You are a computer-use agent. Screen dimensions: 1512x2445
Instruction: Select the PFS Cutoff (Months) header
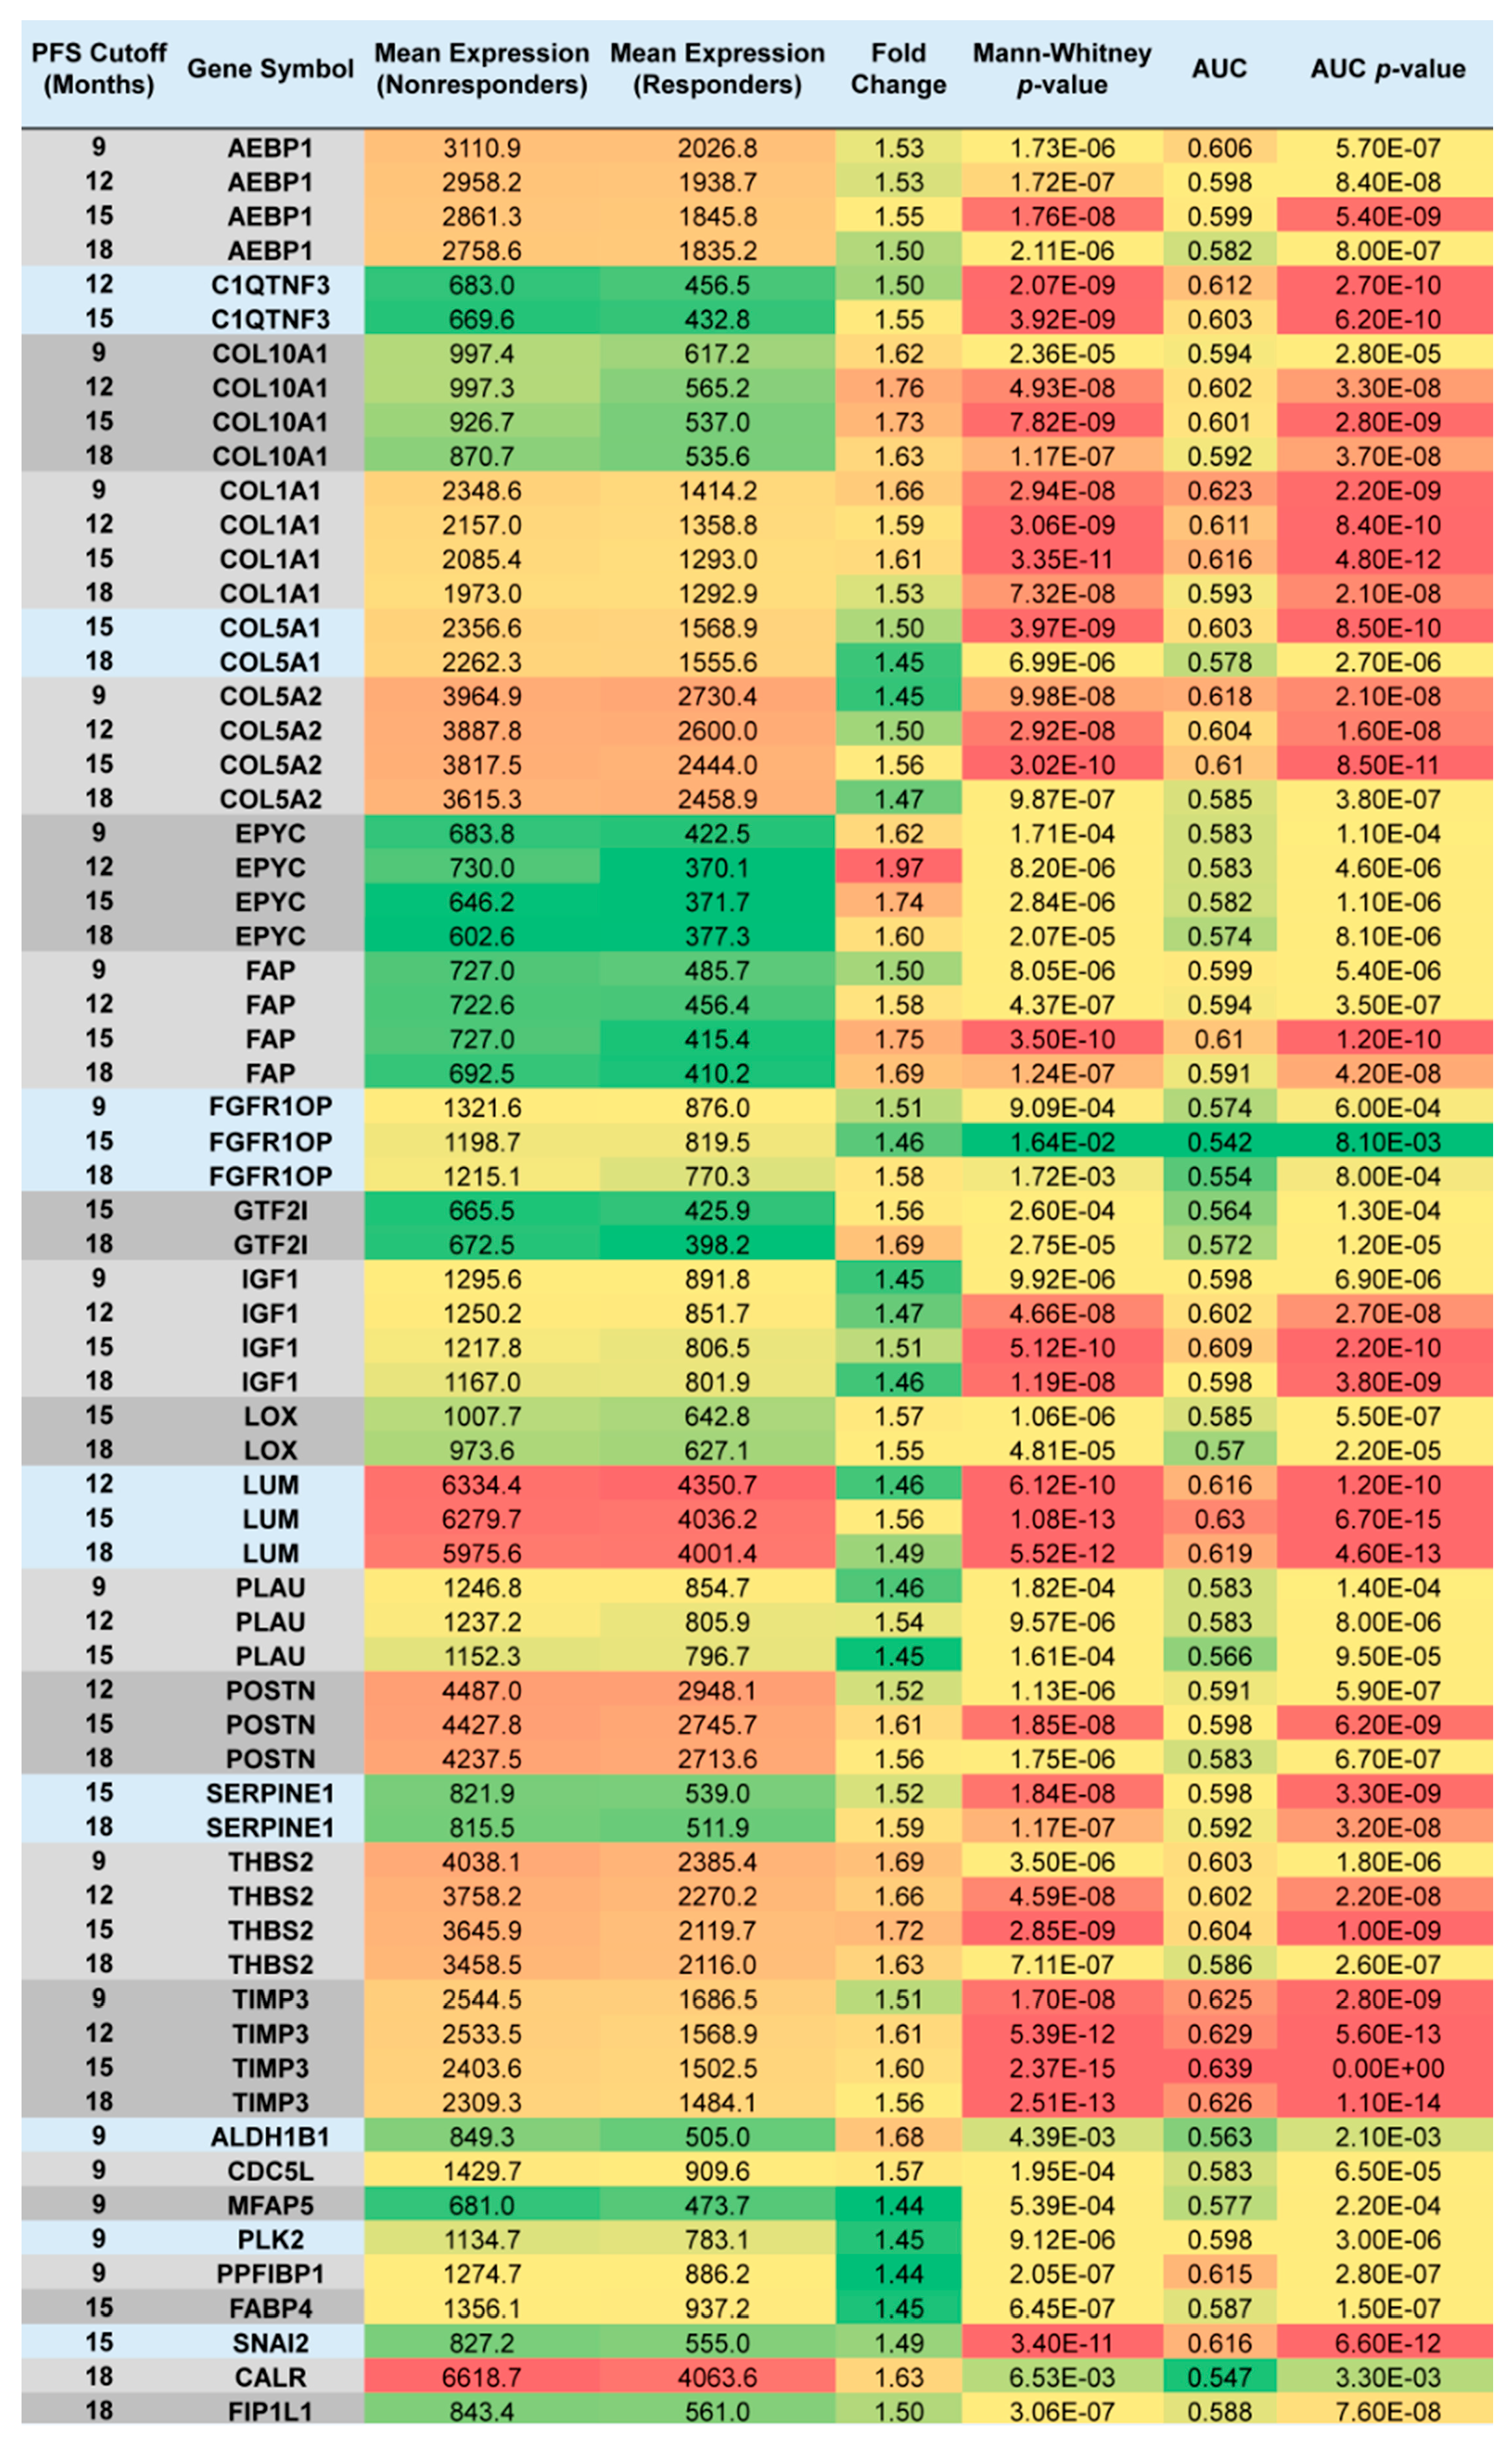pyautogui.click(x=99, y=69)
